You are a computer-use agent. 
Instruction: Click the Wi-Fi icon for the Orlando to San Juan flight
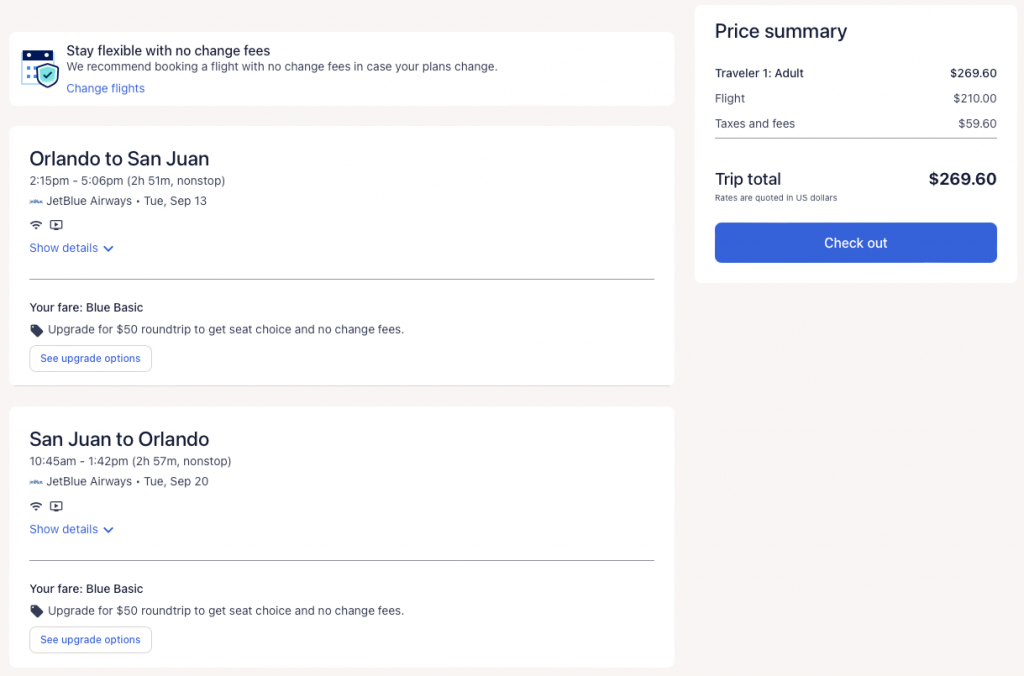pyautogui.click(x=36, y=225)
